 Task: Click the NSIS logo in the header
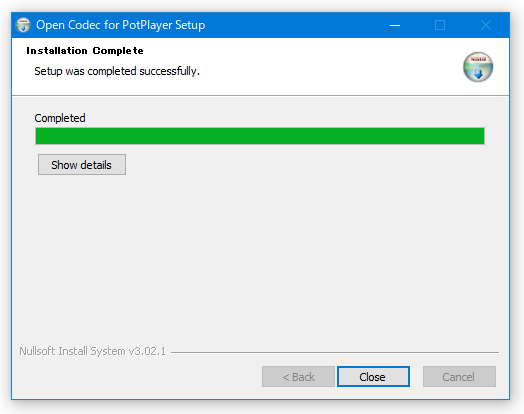tap(478, 67)
